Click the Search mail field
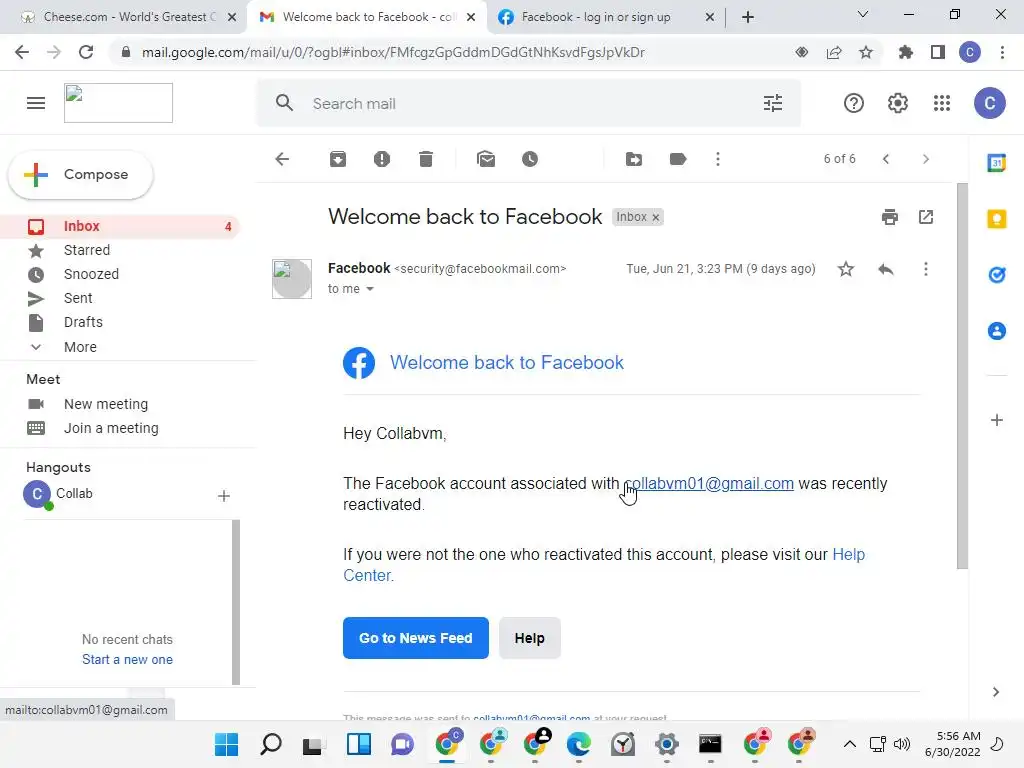This screenshot has height=768, width=1024. pyautogui.click(x=529, y=103)
